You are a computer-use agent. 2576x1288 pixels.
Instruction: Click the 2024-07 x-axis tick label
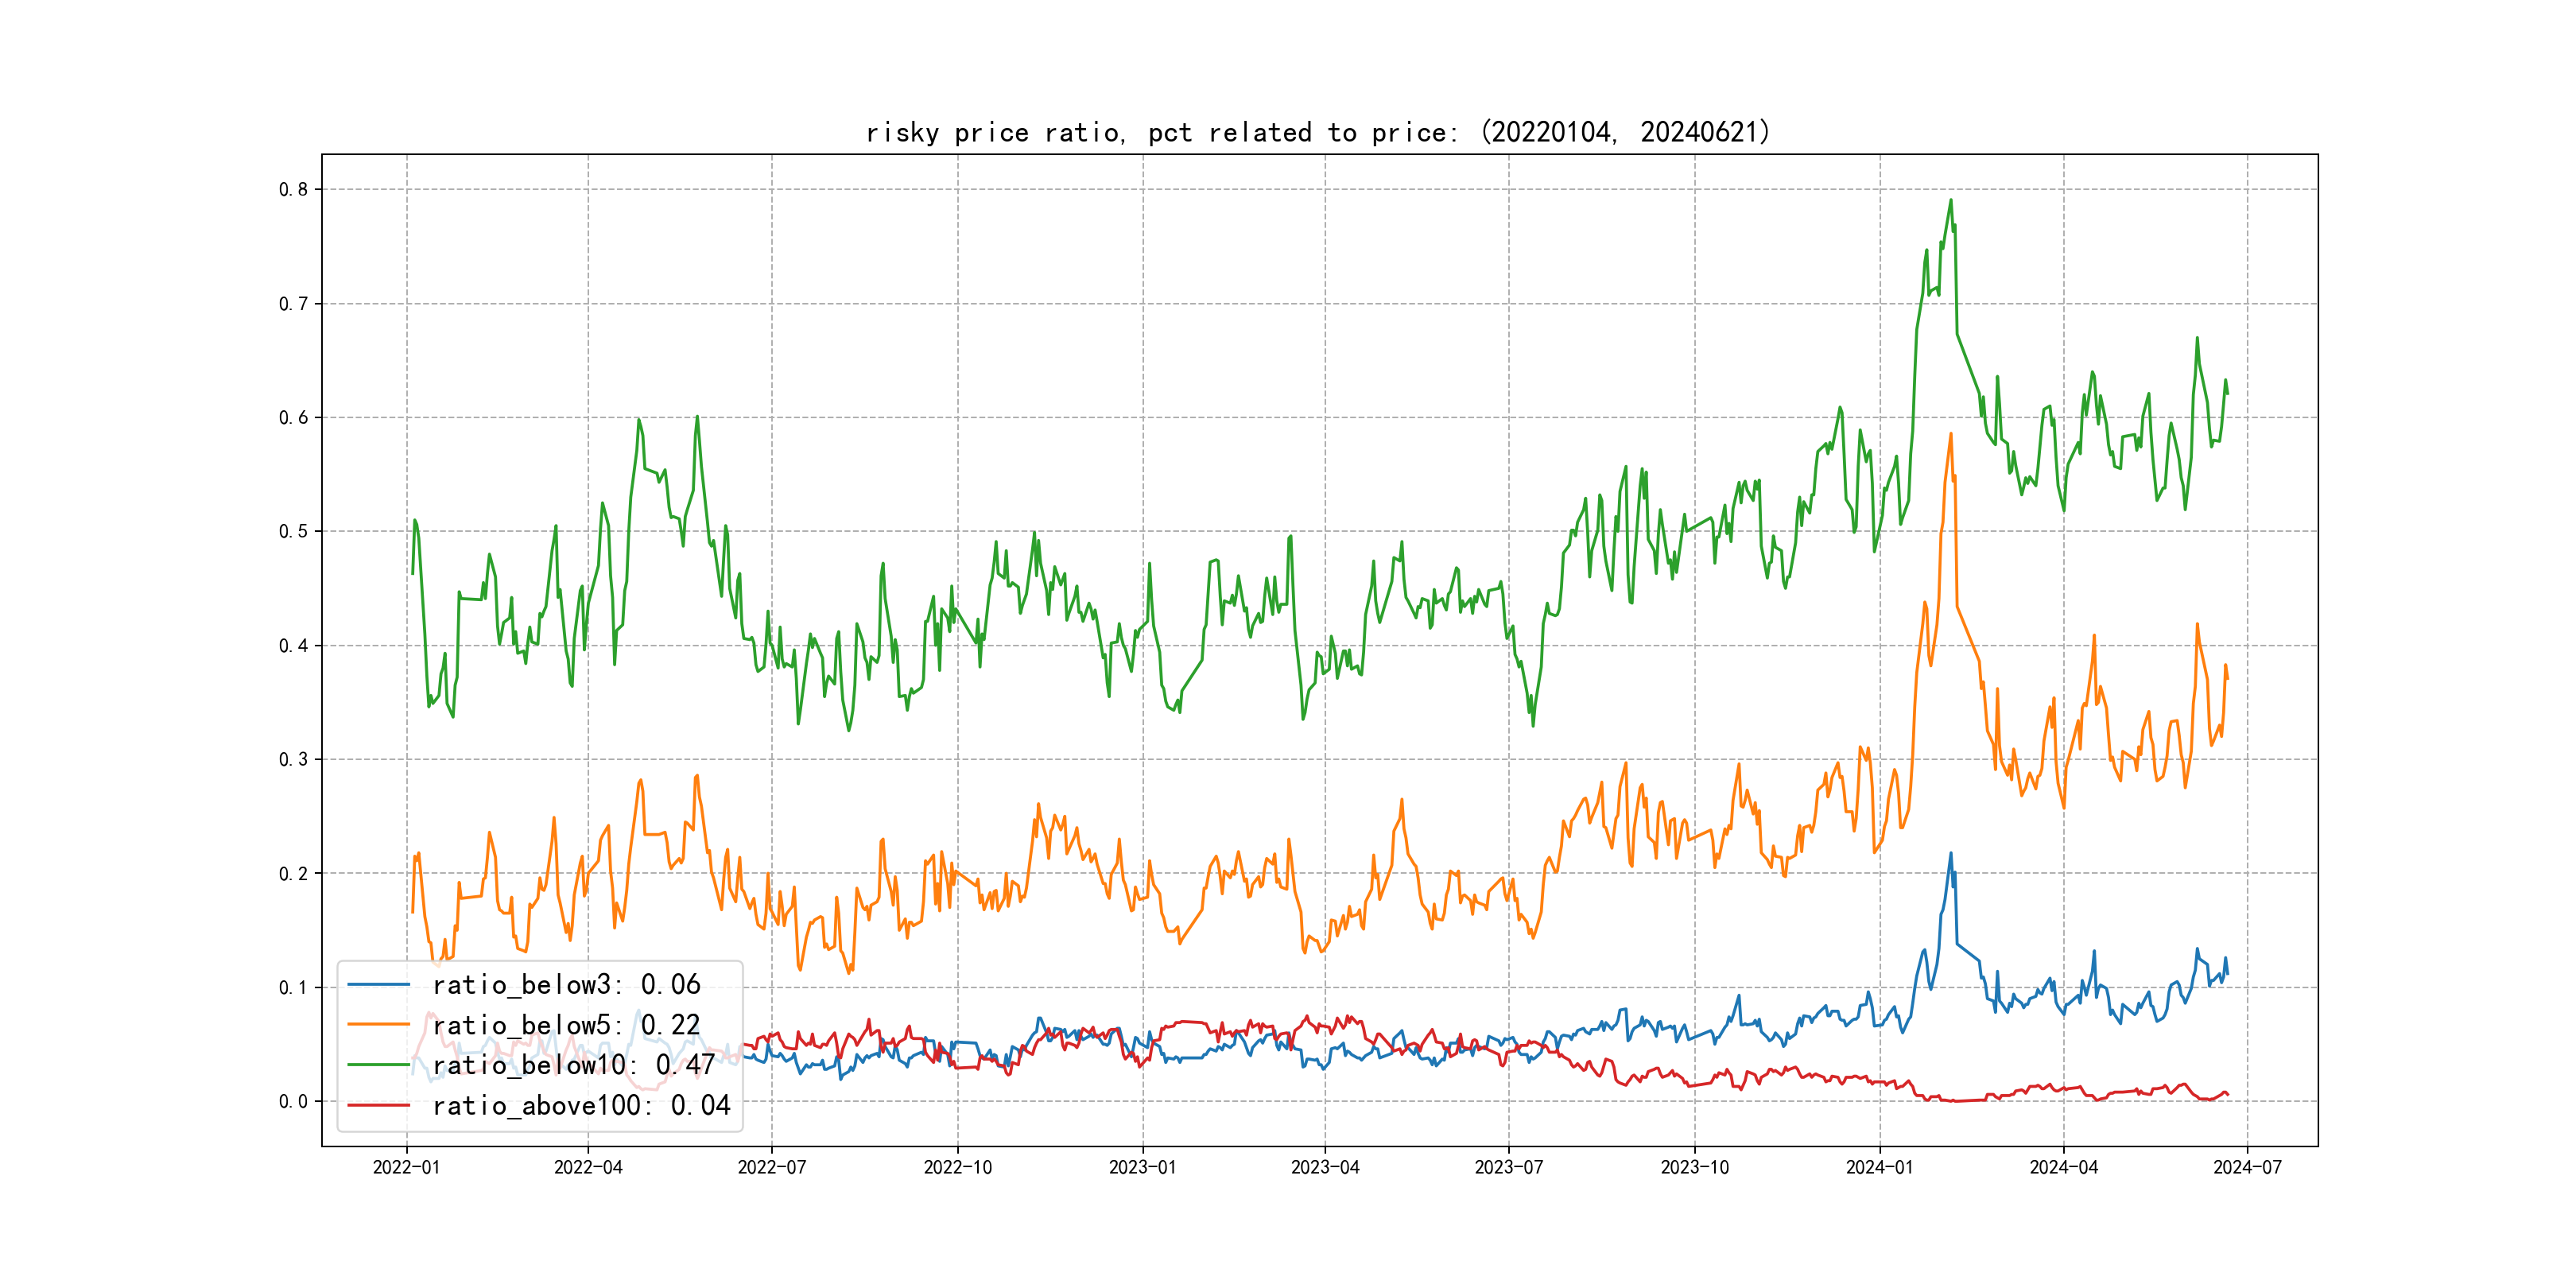[x=2247, y=1167]
